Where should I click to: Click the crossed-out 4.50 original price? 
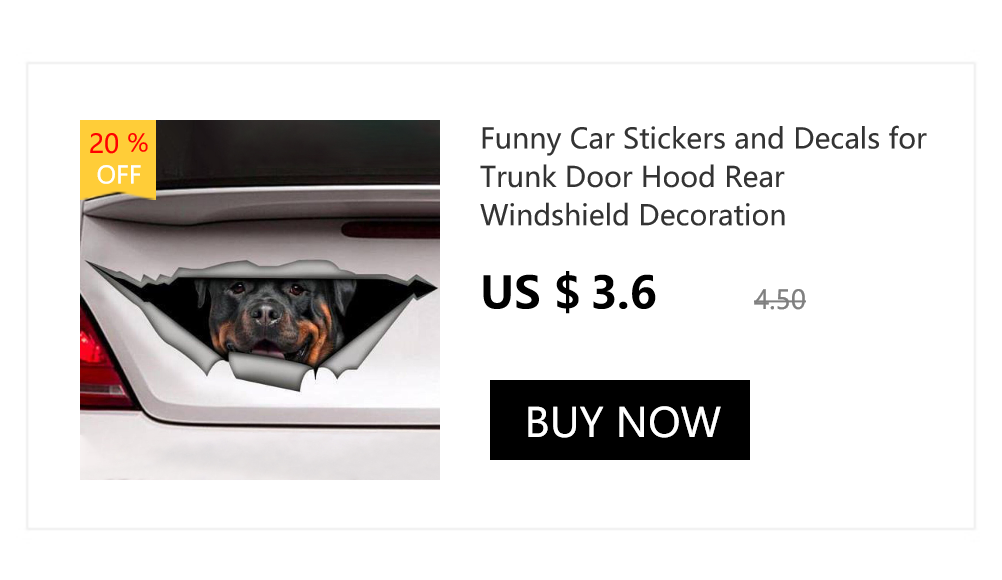click(780, 300)
